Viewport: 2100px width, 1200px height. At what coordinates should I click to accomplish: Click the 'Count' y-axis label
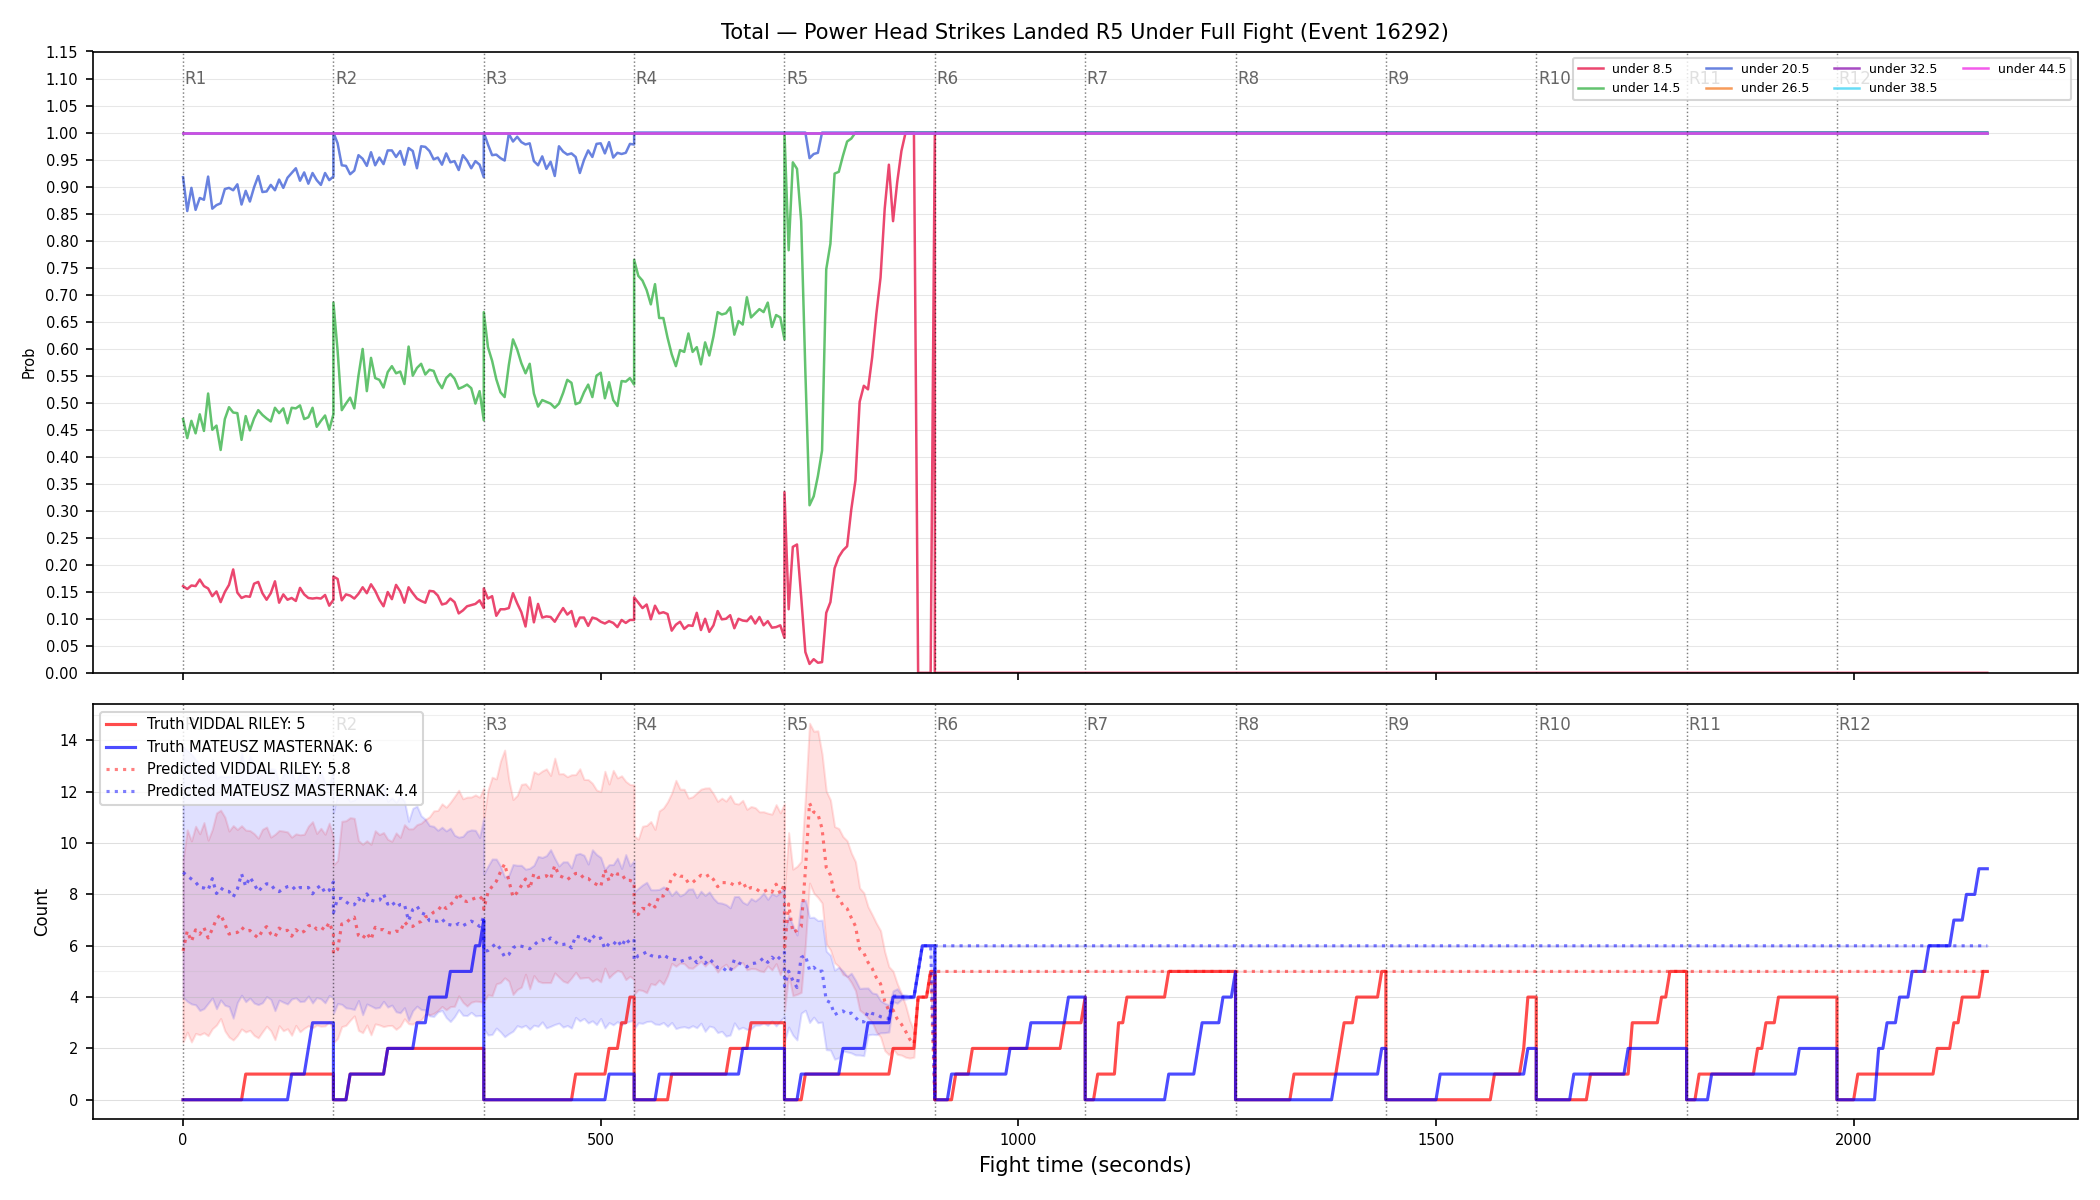41,912
